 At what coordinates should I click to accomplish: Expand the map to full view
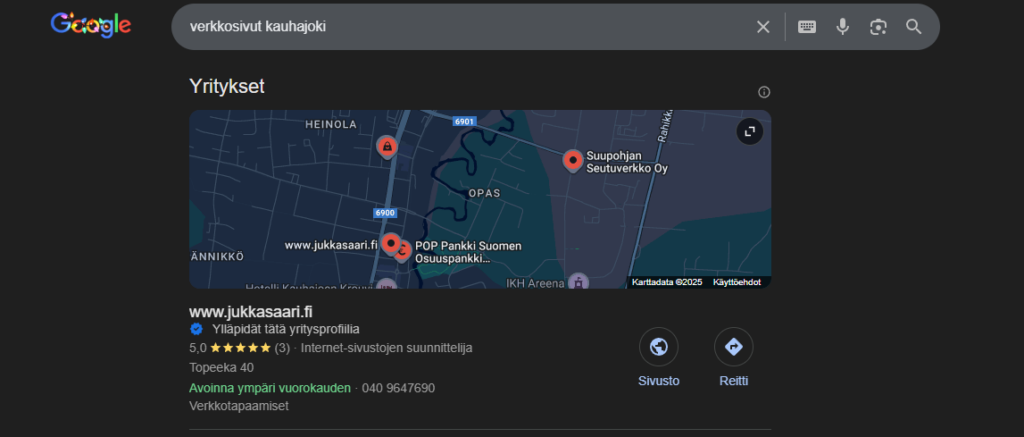[x=749, y=132]
